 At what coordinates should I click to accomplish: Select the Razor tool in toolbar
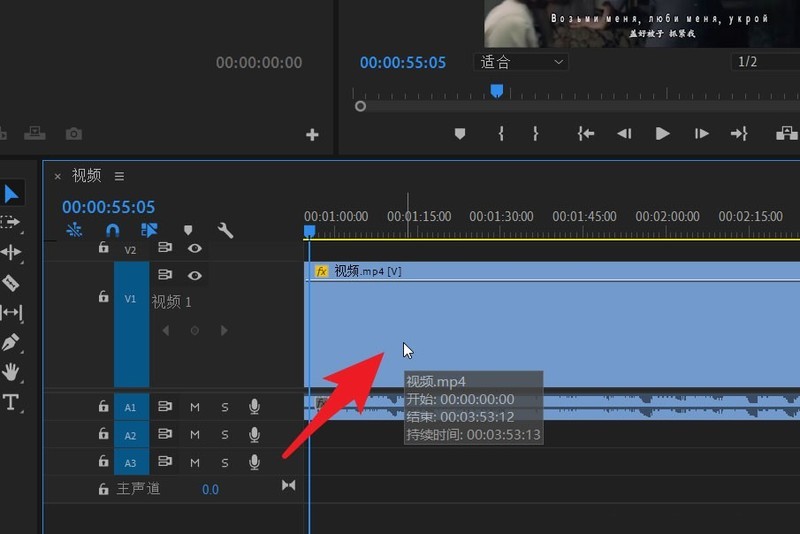click(x=11, y=283)
